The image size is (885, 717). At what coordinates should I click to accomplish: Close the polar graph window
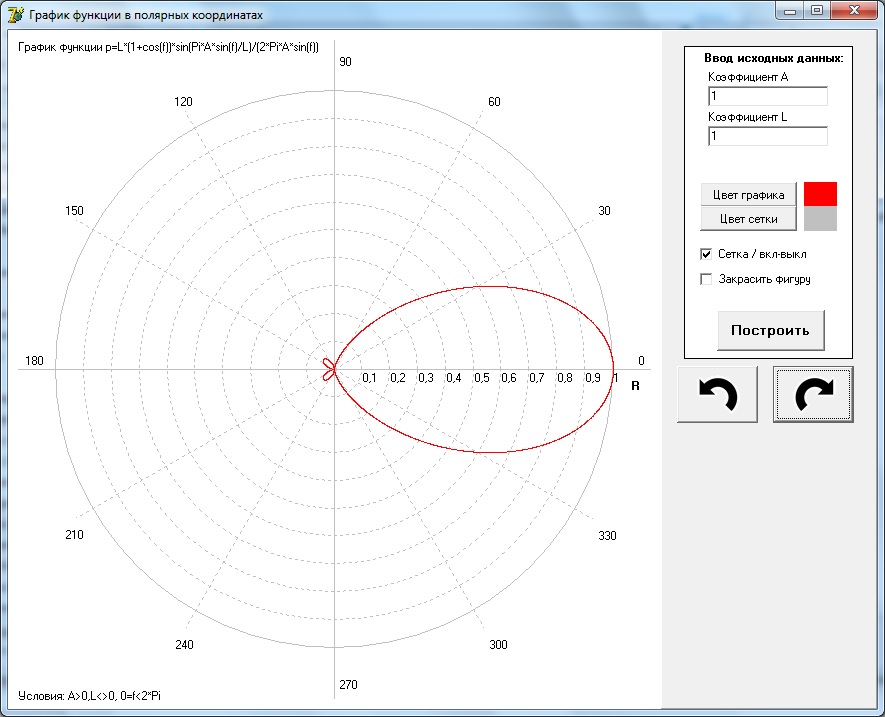pos(854,10)
